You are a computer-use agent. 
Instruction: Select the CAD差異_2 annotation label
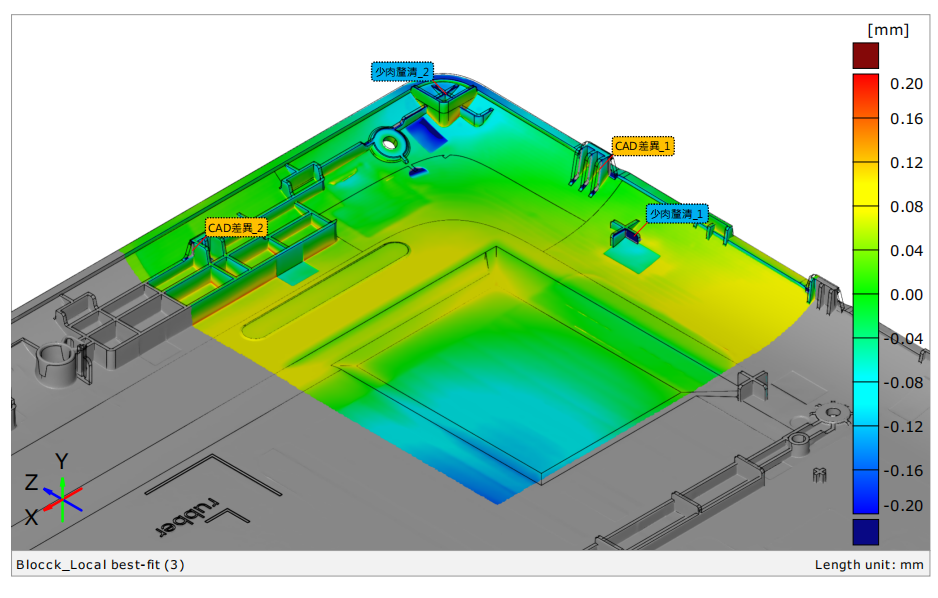(x=235, y=227)
